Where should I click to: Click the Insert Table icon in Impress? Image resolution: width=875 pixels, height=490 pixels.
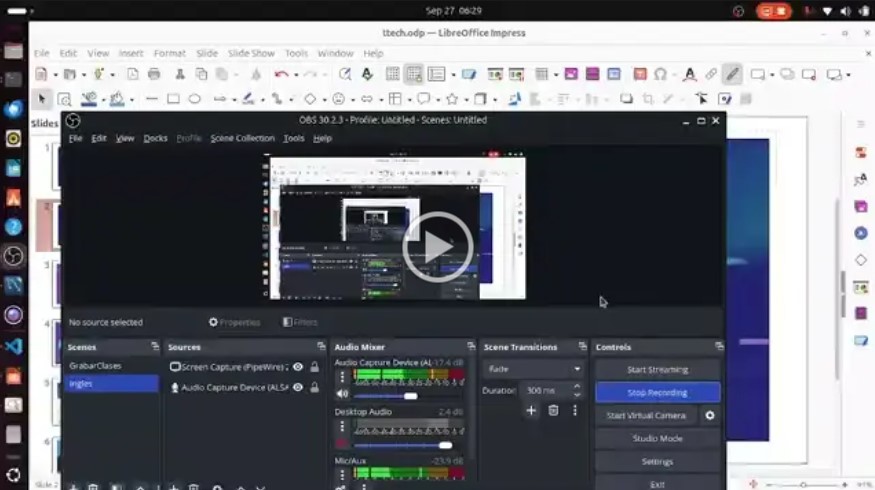click(x=541, y=74)
